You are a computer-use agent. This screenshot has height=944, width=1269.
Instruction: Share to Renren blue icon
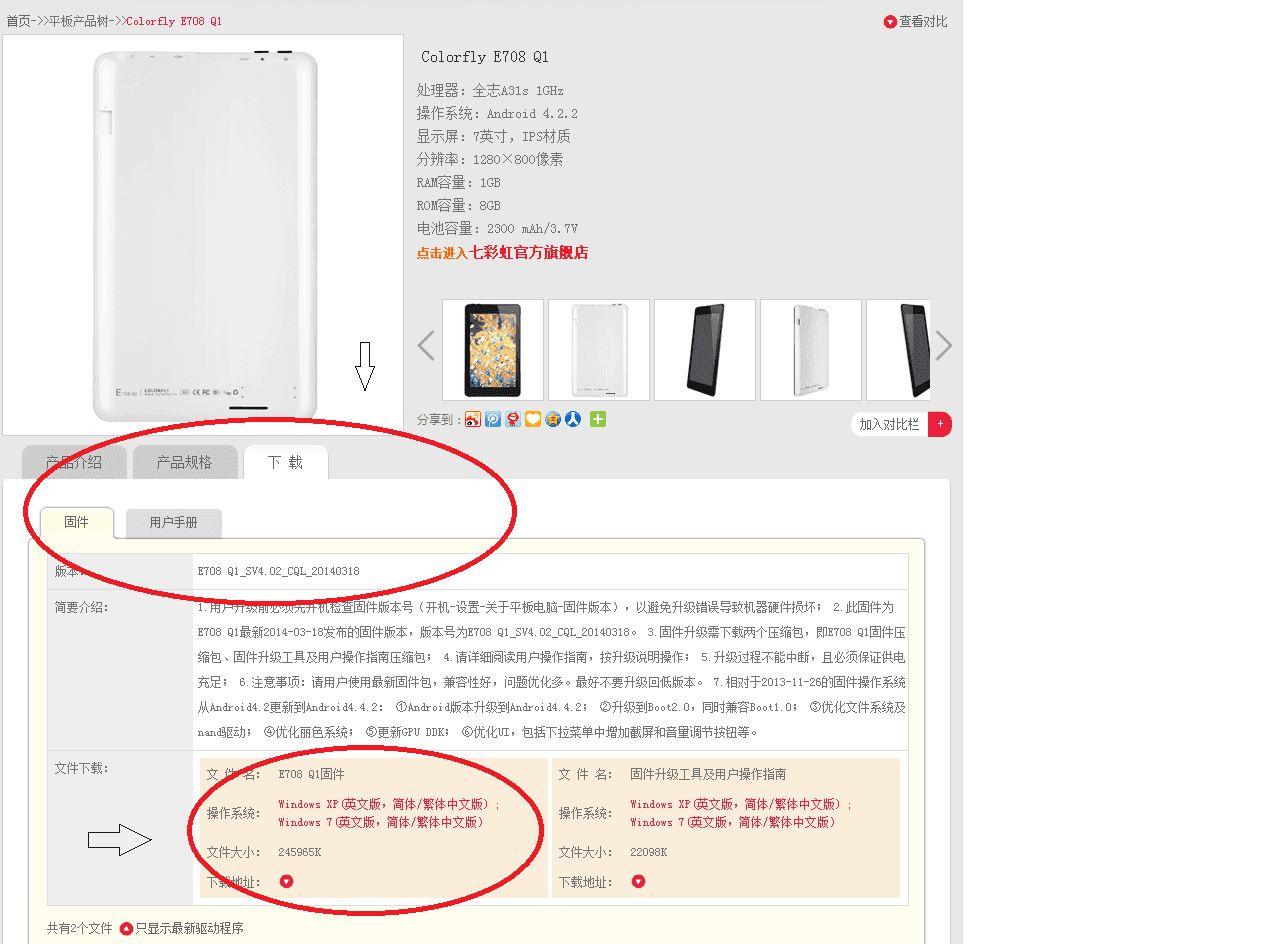(x=573, y=420)
